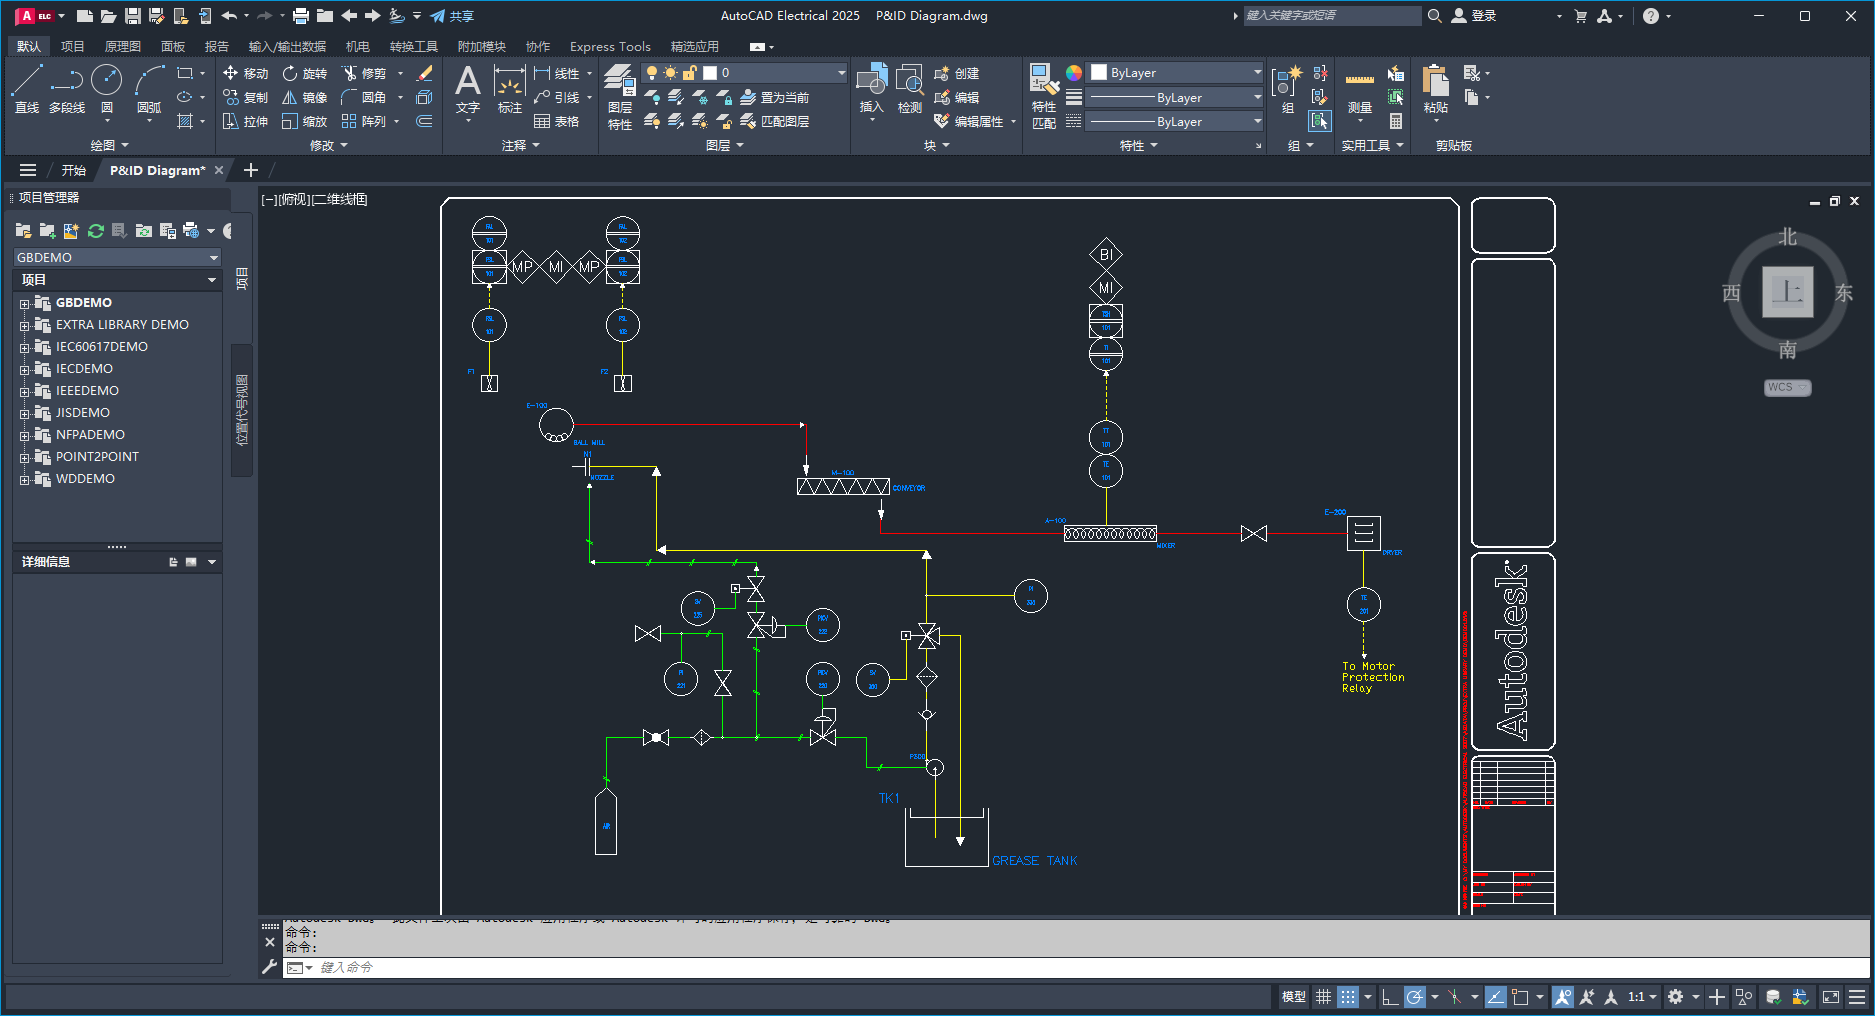Toggle polar tracking in status bar
Viewport: 1875px width, 1016px height.
point(1414,997)
